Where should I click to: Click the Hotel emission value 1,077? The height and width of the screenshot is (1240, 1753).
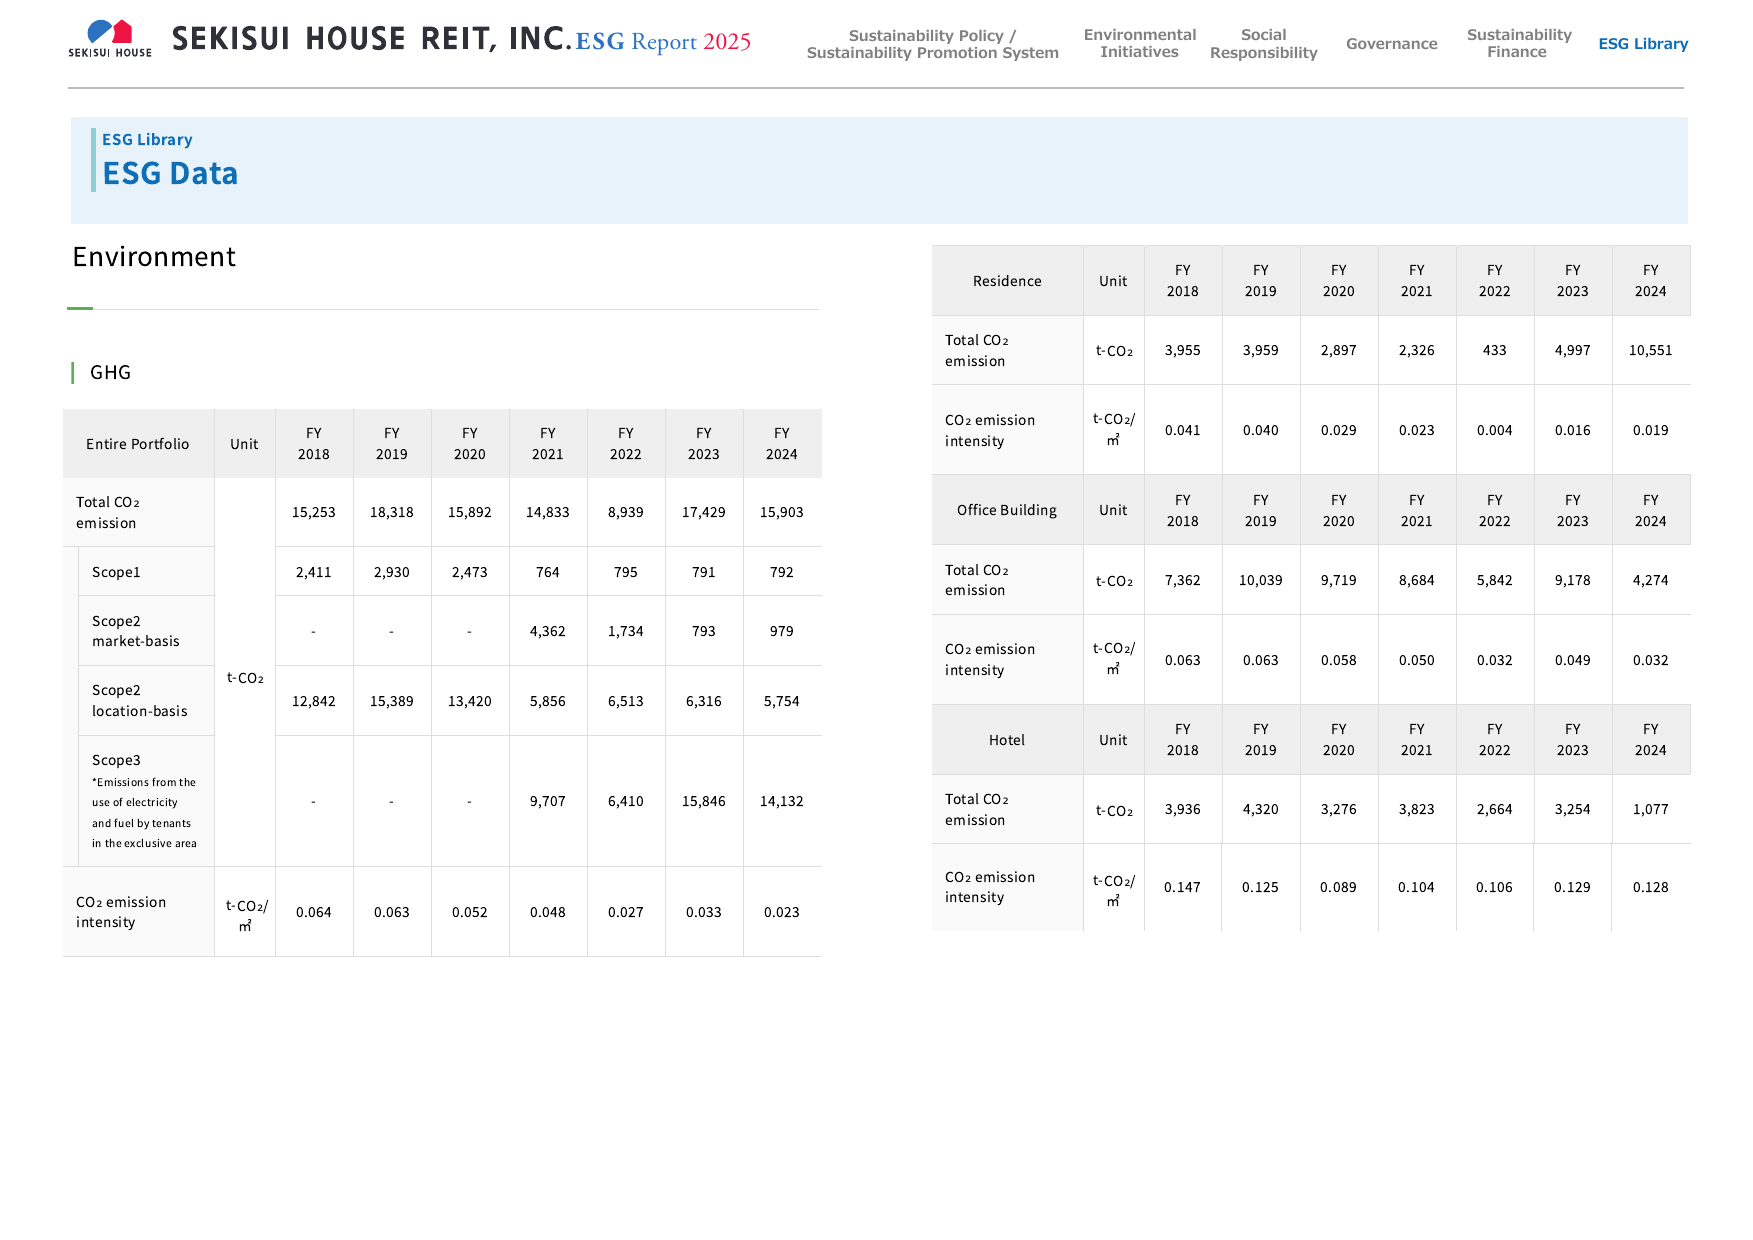click(1651, 809)
